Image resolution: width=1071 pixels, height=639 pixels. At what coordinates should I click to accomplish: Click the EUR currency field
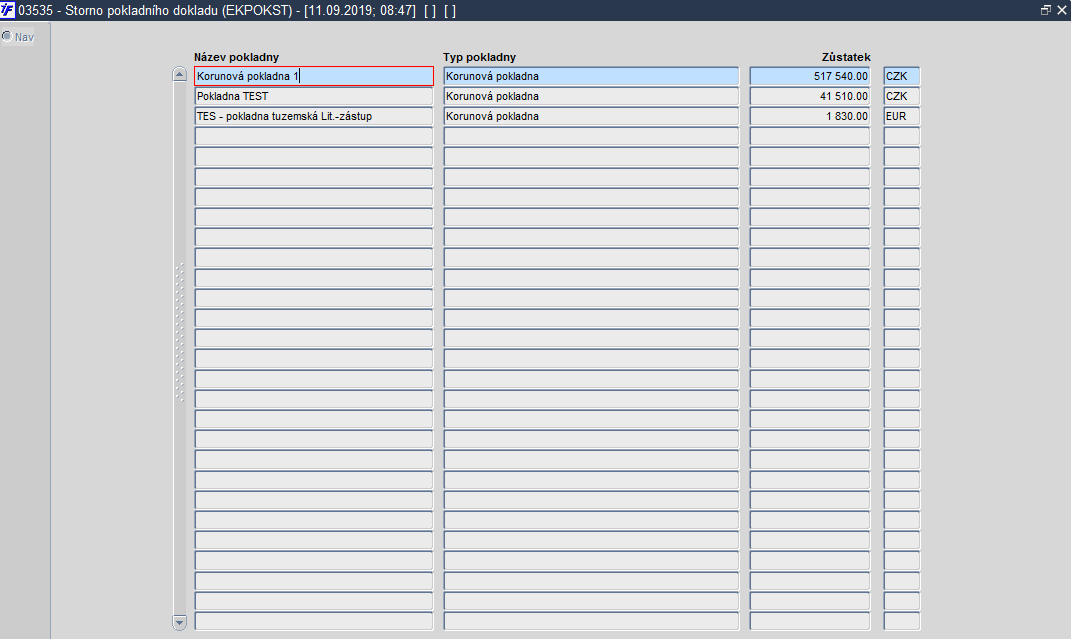[902, 116]
